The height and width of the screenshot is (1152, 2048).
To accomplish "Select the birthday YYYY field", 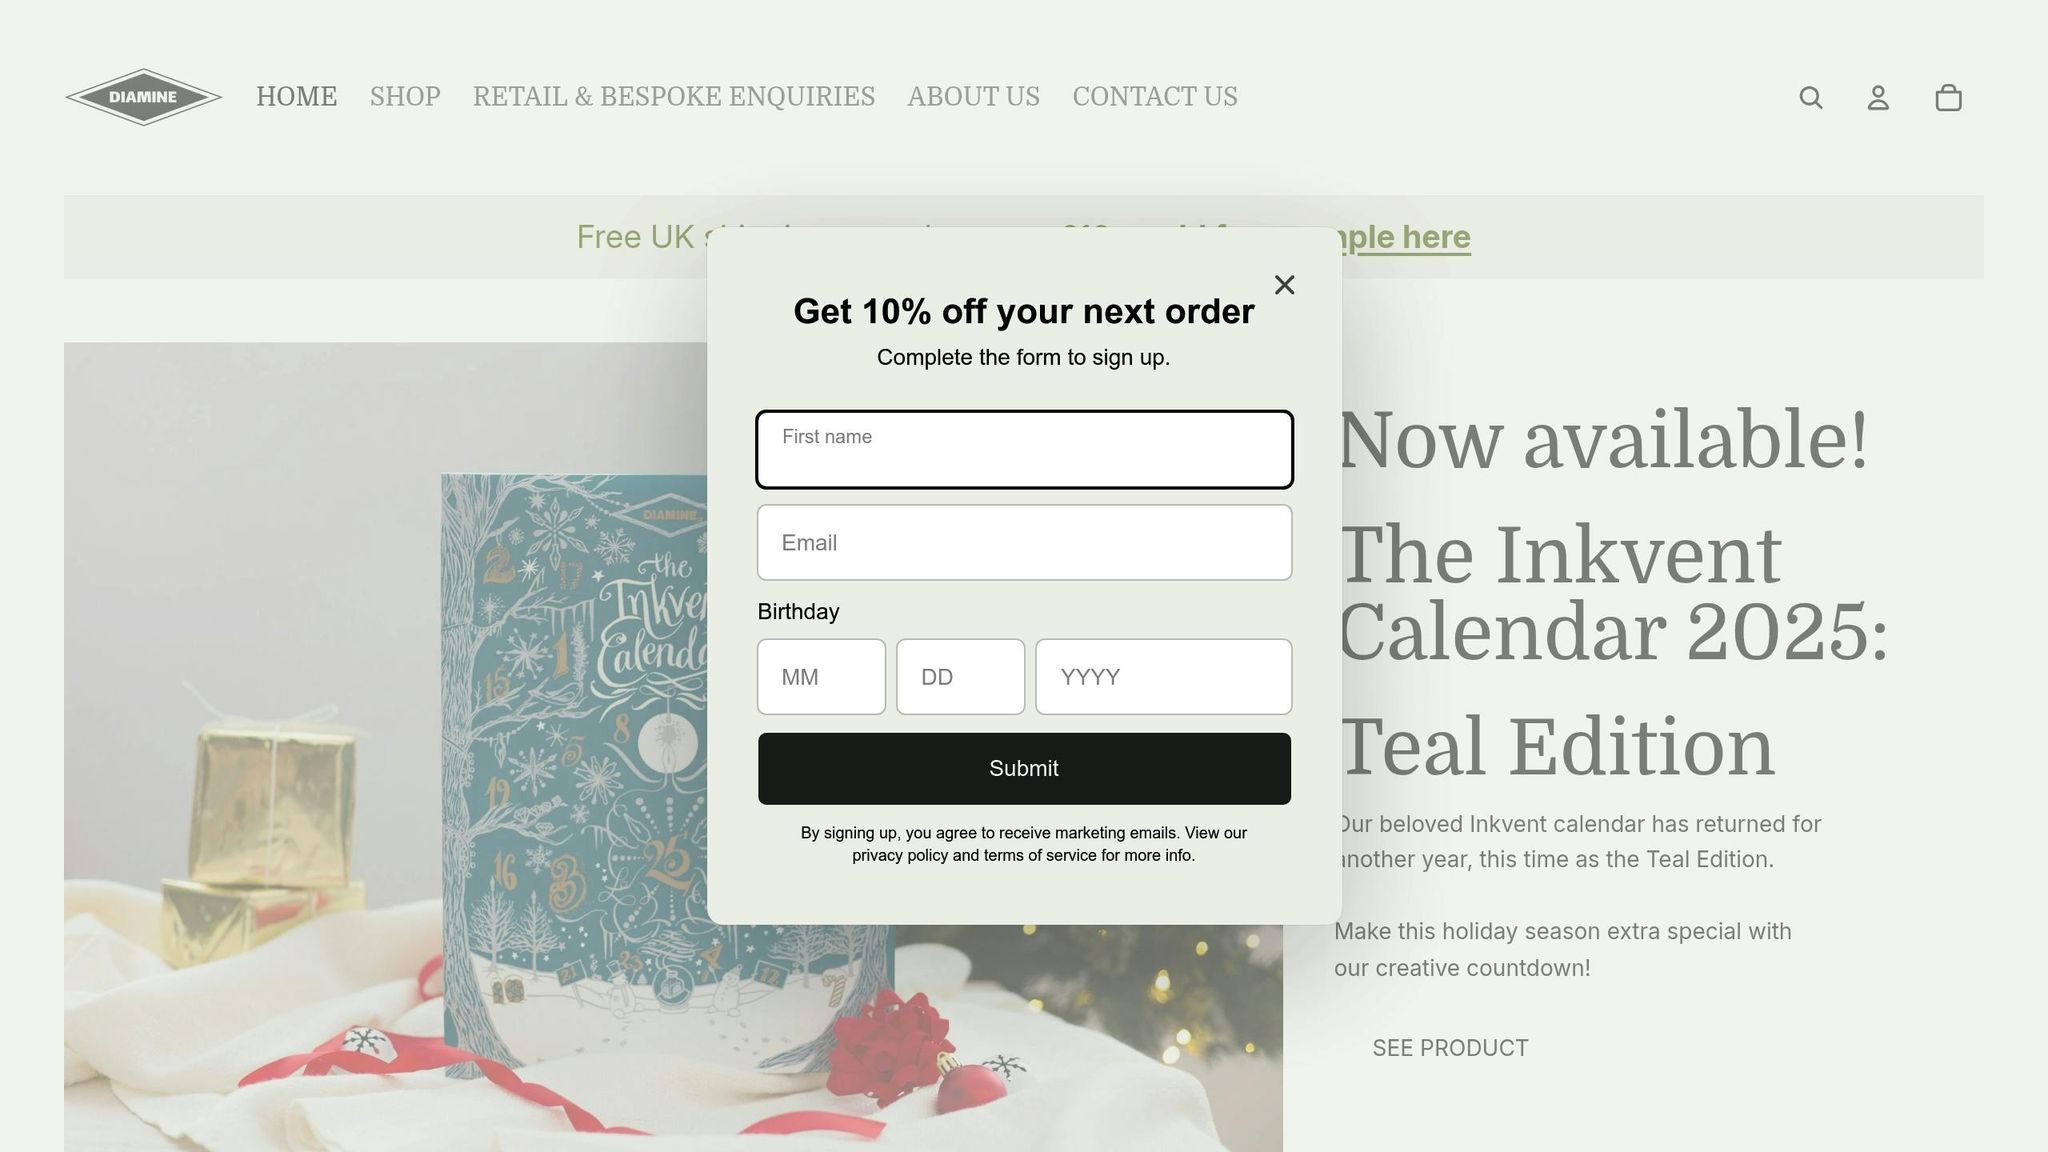I will 1163,677.
